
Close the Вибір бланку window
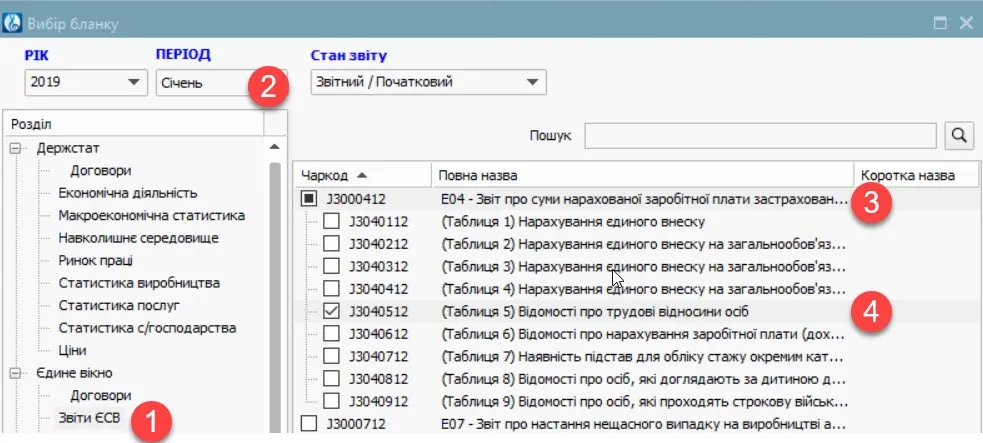(966, 24)
